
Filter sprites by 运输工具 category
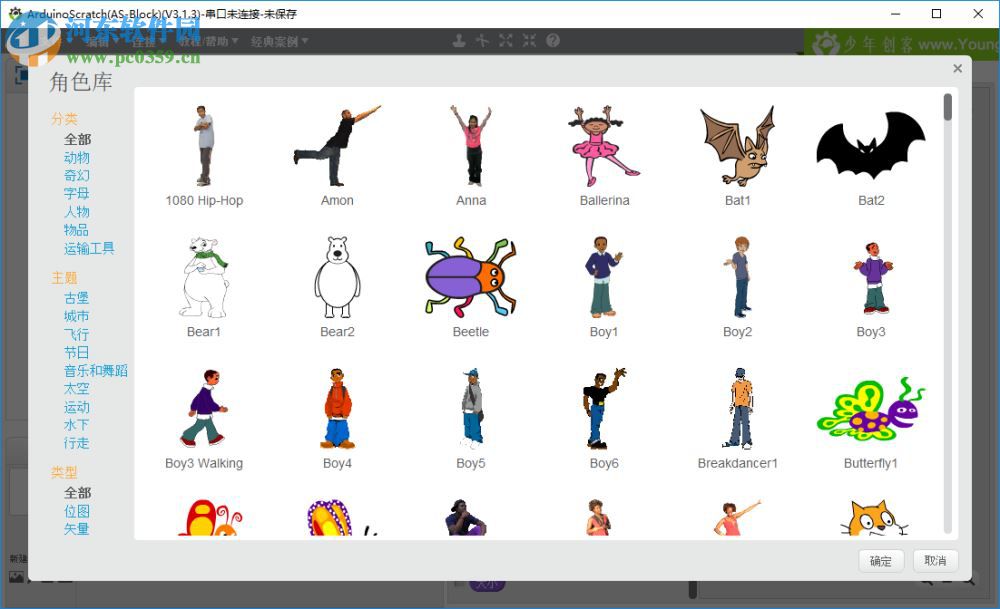tap(89, 248)
